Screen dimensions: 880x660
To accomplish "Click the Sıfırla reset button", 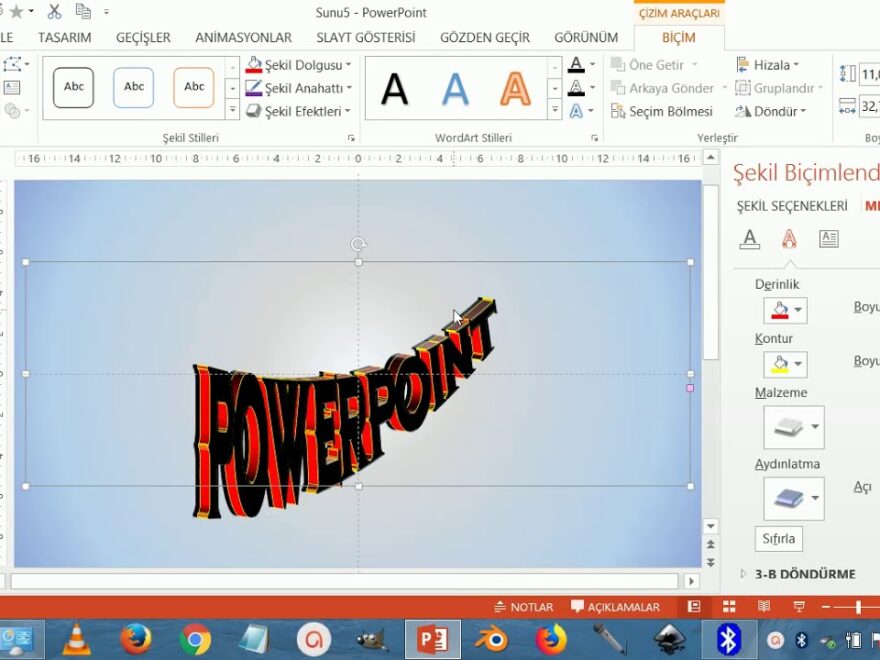I will pyautogui.click(x=778, y=539).
